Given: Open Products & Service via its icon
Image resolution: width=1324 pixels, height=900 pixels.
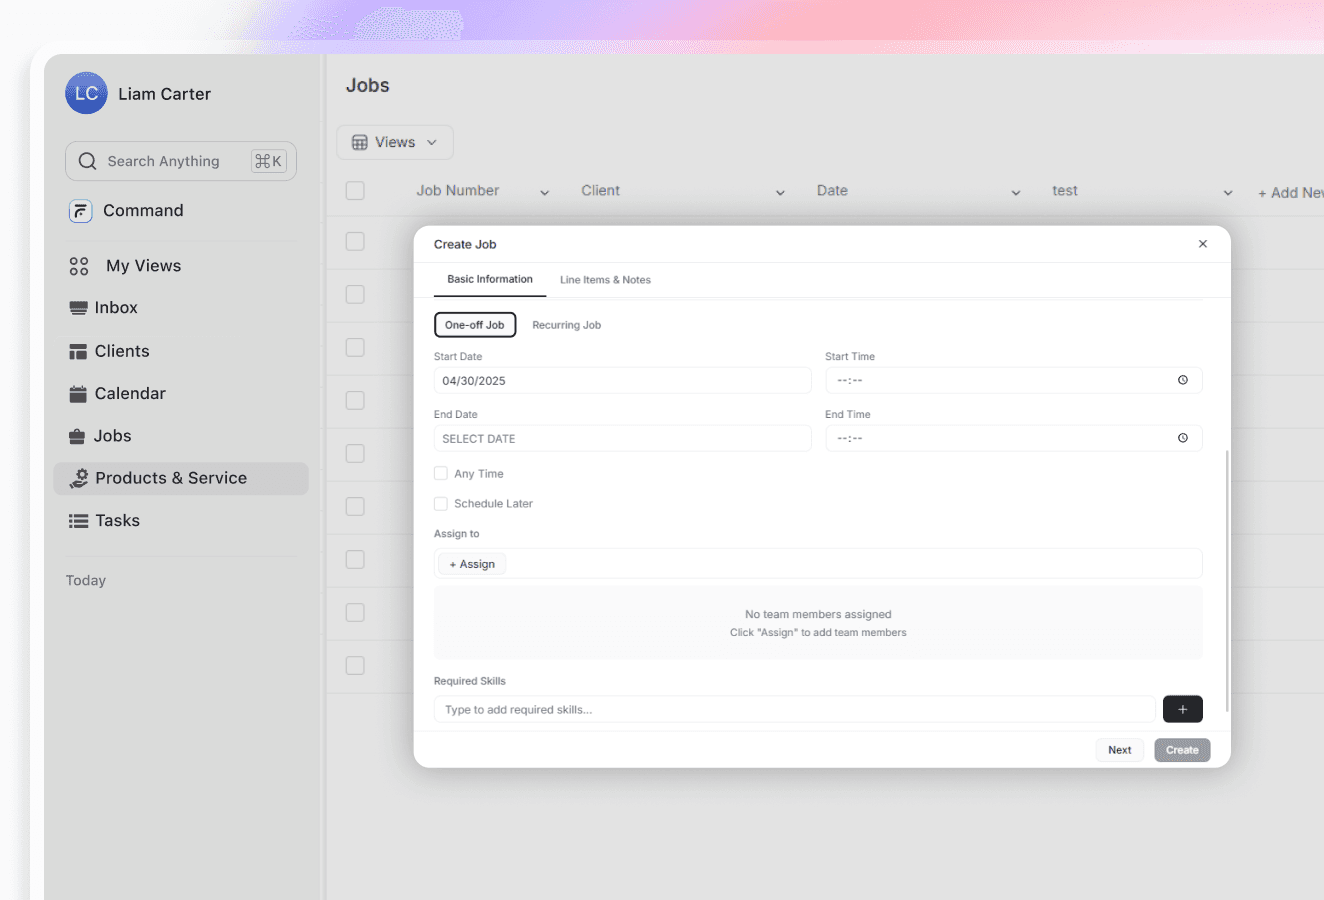Looking at the screenshot, I should point(78,478).
